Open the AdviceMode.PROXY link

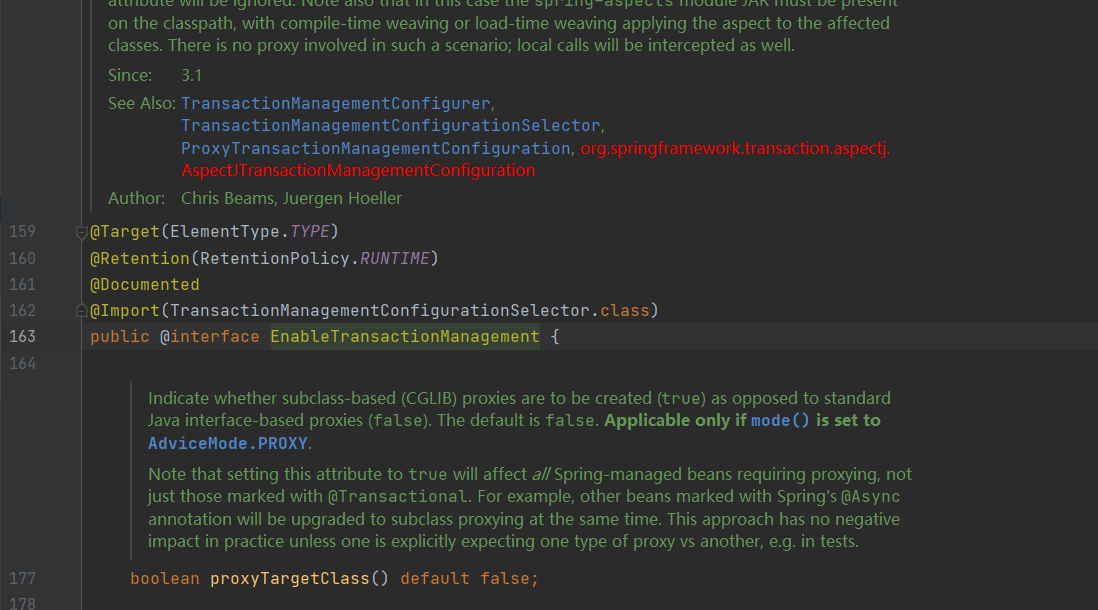[228, 443]
